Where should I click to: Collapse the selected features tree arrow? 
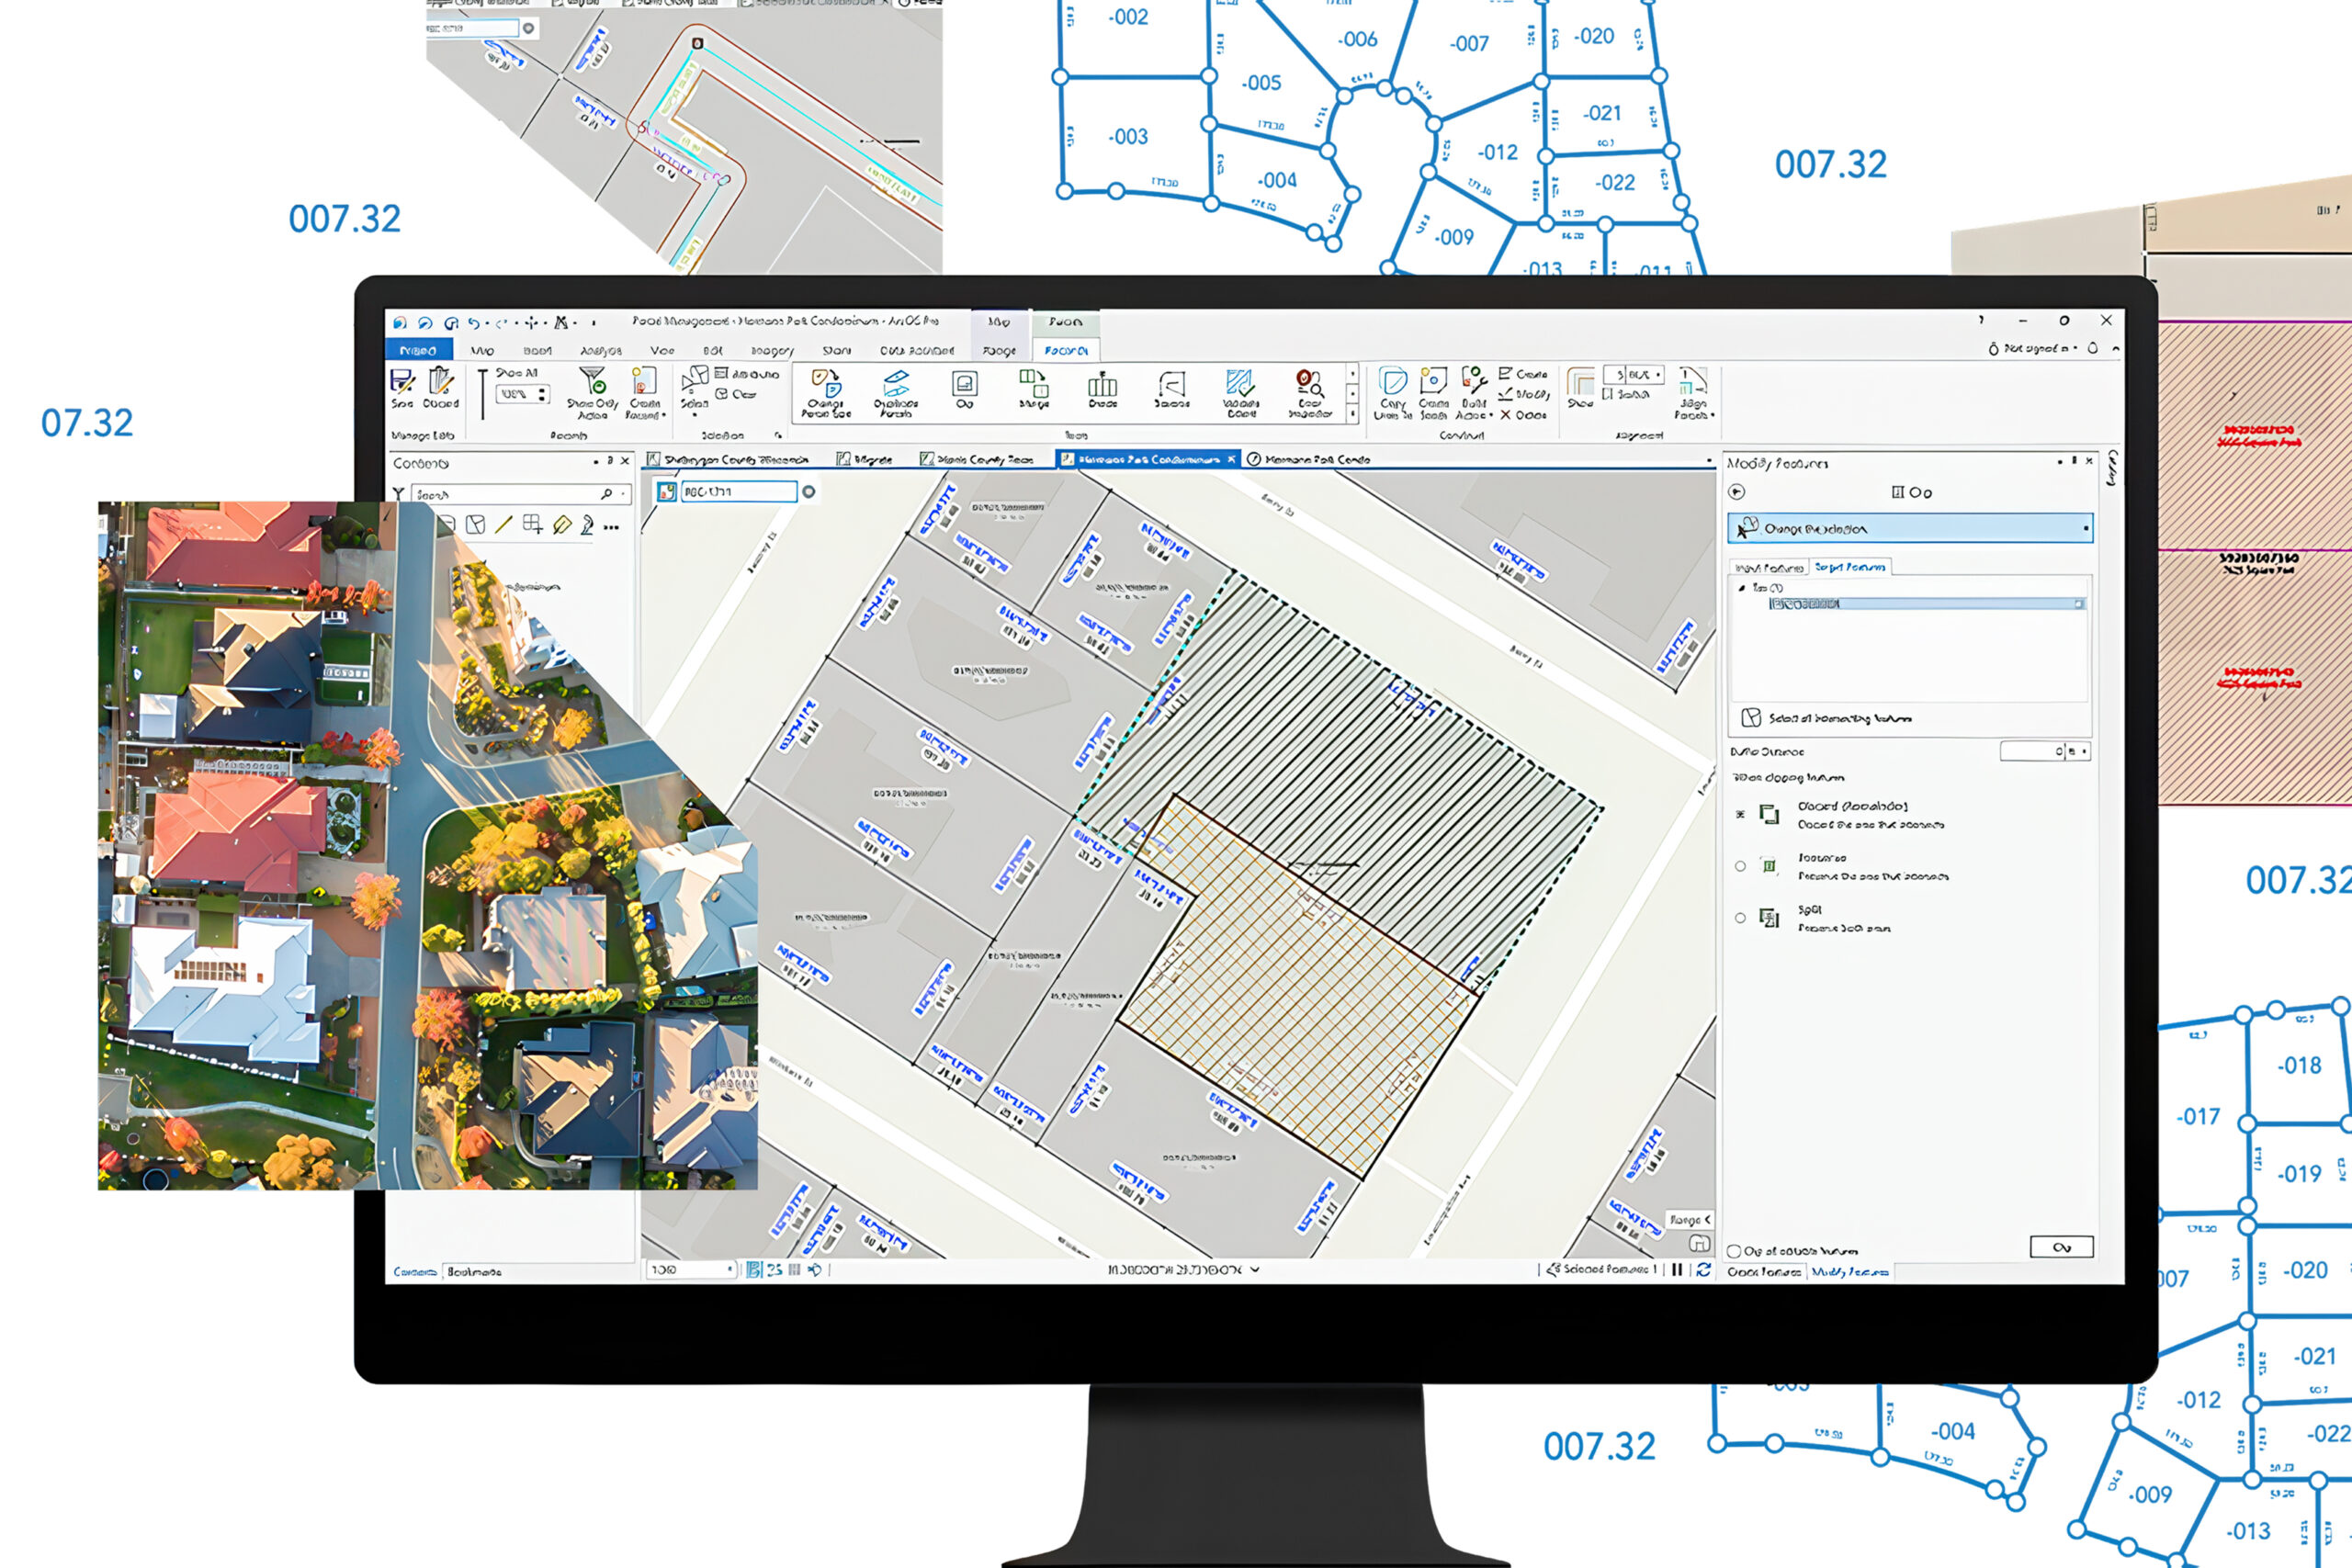[1741, 588]
